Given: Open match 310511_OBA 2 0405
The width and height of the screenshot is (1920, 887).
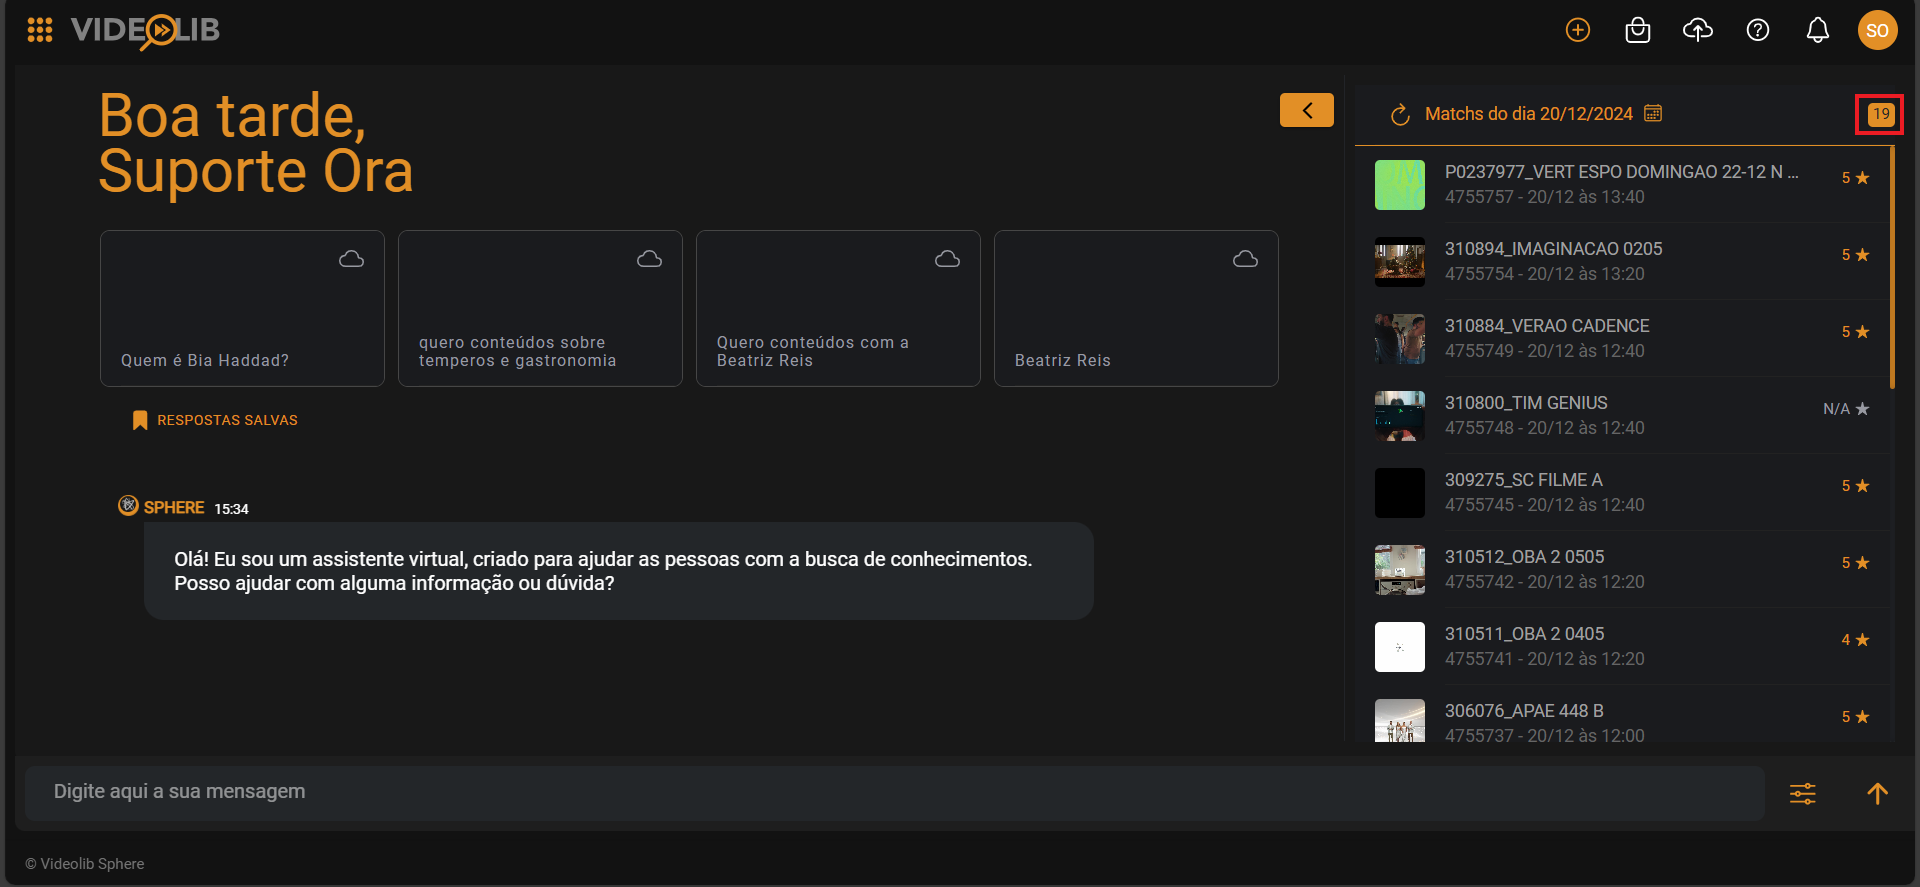Looking at the screenshot, I should coord(1623,646).
